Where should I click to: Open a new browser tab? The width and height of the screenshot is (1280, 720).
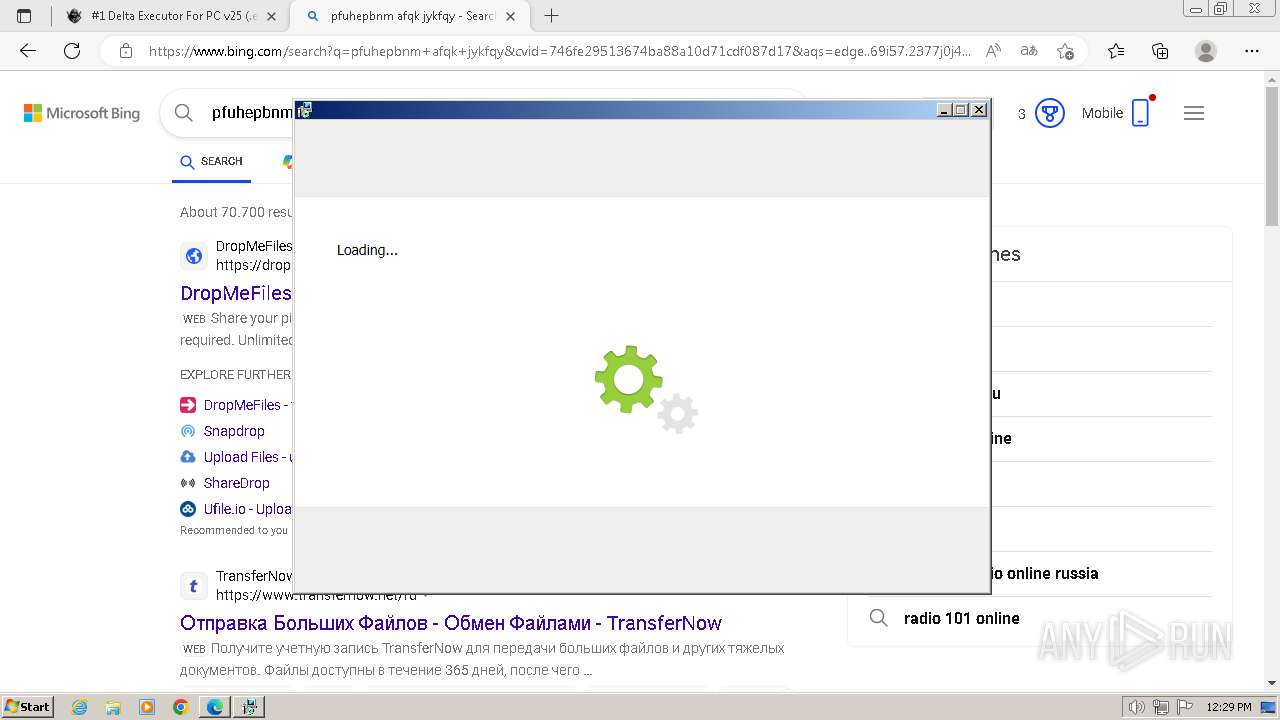[x=551, y=16]
